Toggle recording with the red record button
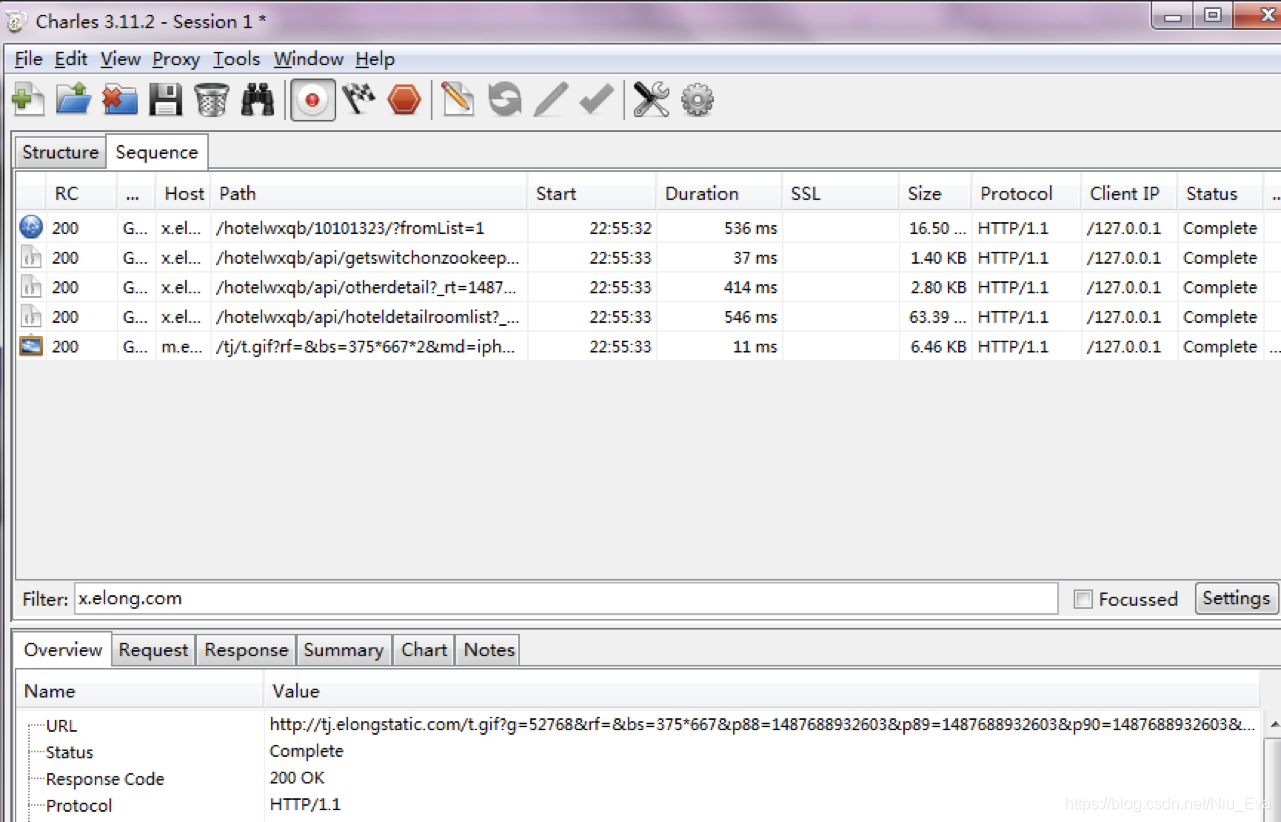 point(313,100)
